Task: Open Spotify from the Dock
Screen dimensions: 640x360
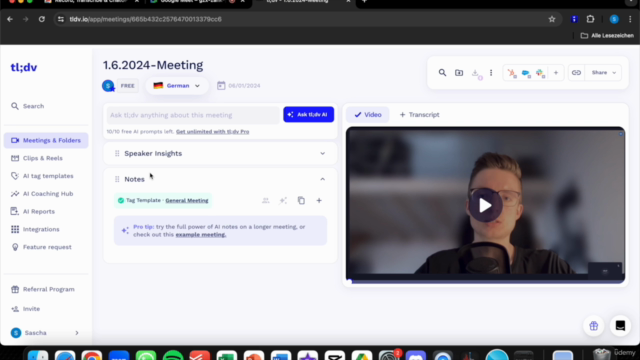Action: 173,355
